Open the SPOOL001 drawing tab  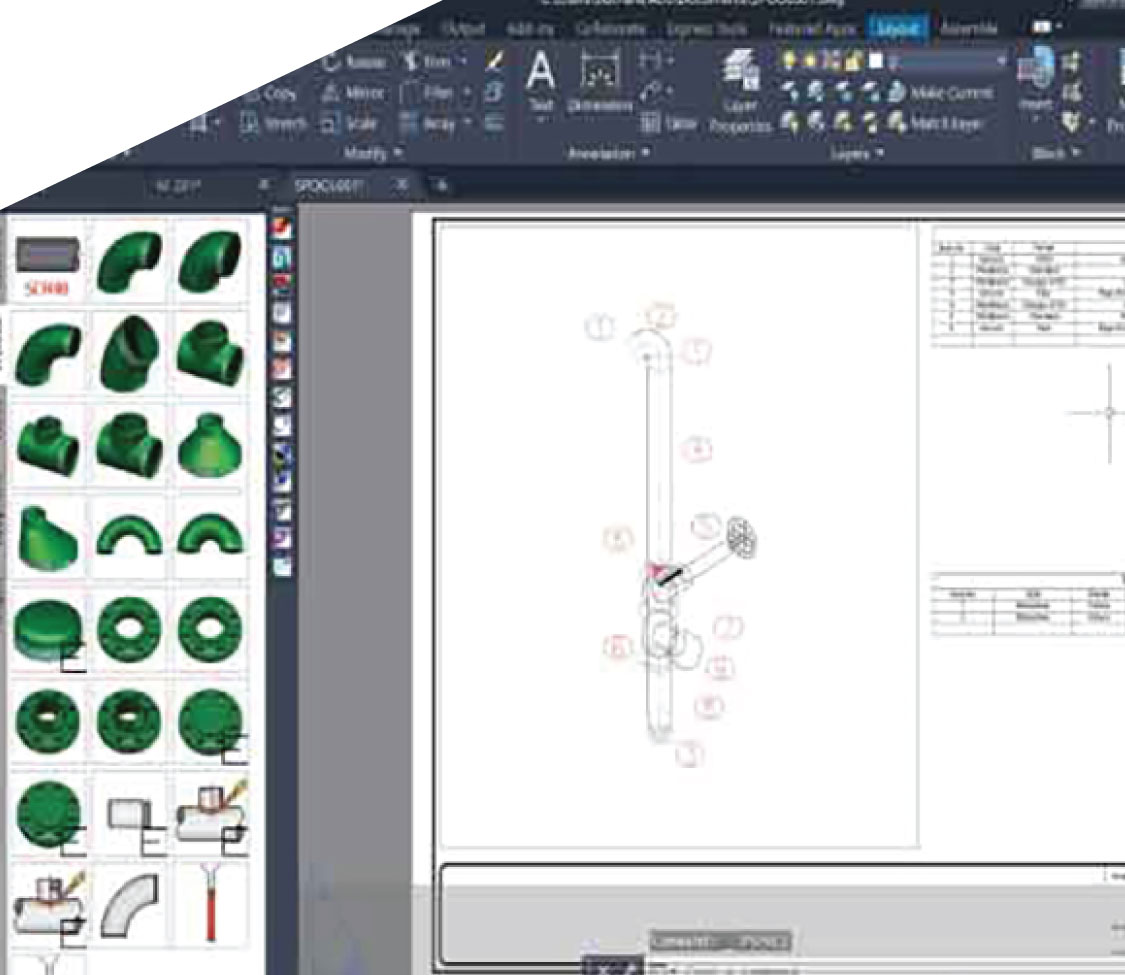click(329, 186)
